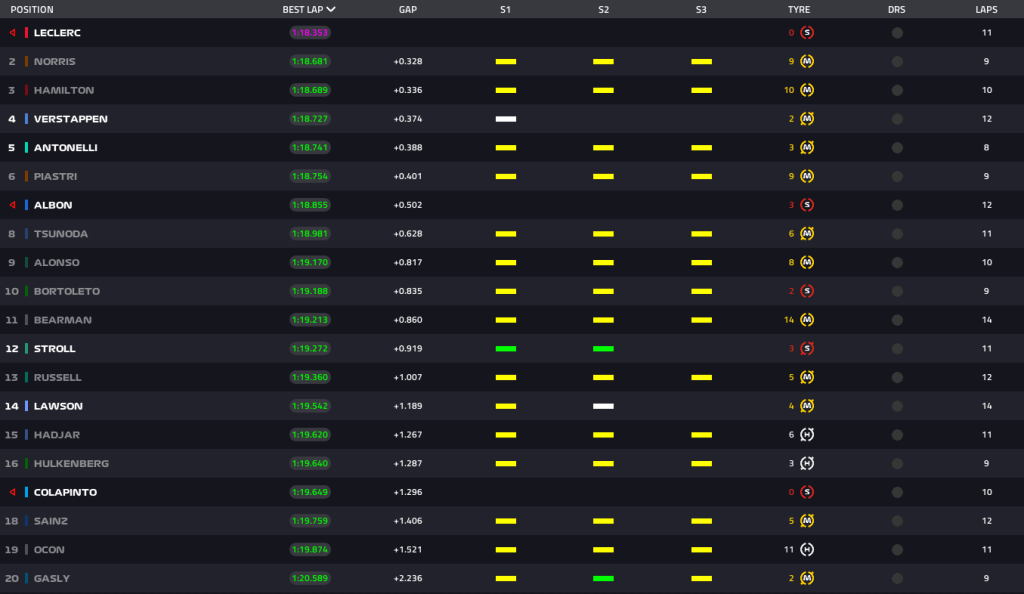Click the red pit arrow beside Leclerc

[x=12, y=33]
